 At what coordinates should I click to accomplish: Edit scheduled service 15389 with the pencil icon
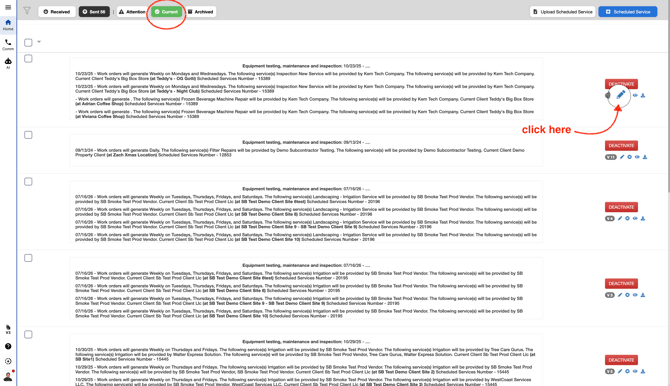[620, 95]
